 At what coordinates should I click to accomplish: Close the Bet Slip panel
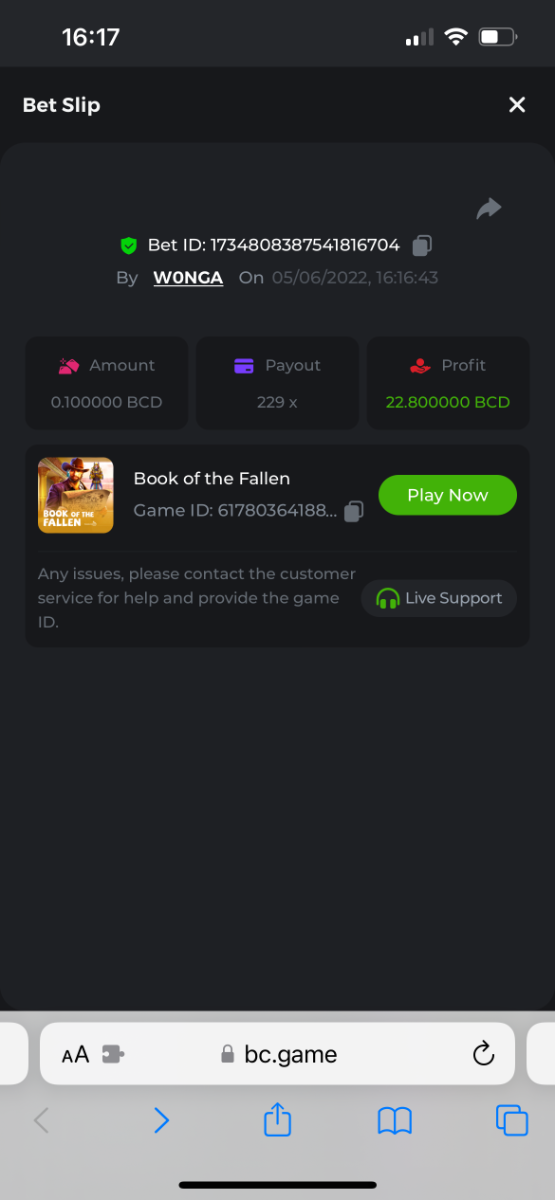[517, 105]
